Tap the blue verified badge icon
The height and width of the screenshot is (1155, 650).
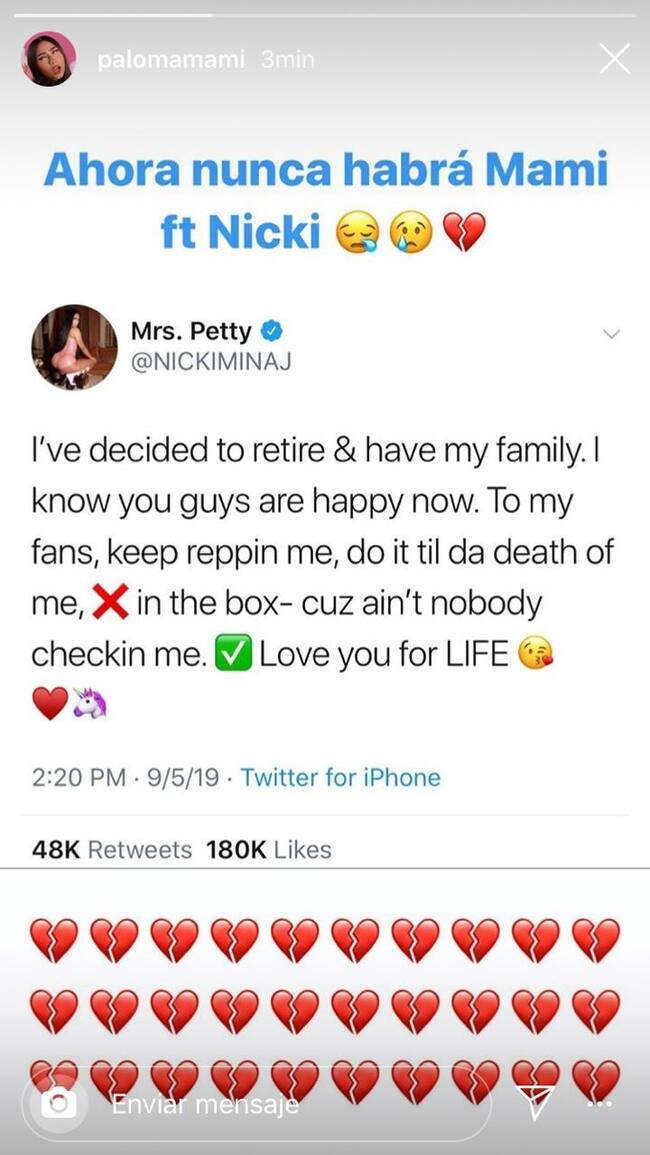click(x=270, y=329)
